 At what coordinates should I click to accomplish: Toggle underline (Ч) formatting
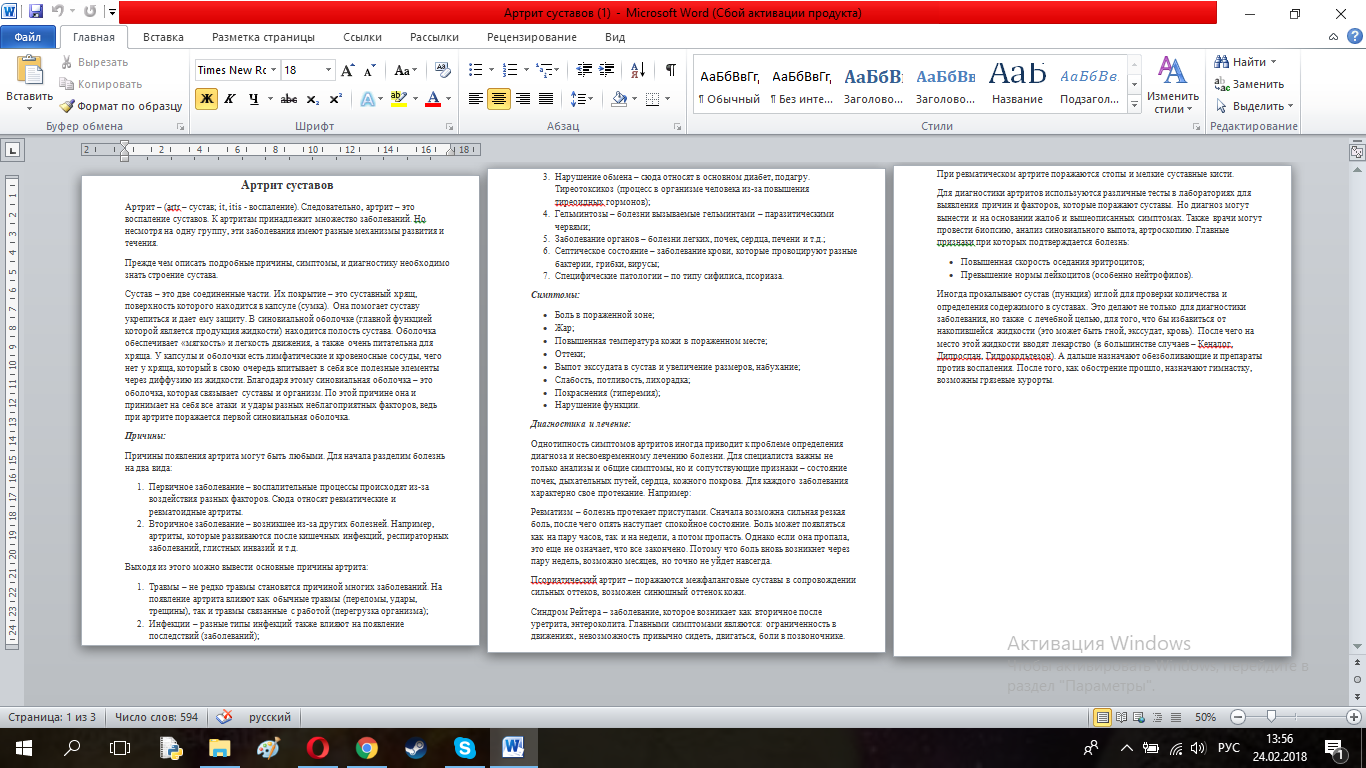254,99
